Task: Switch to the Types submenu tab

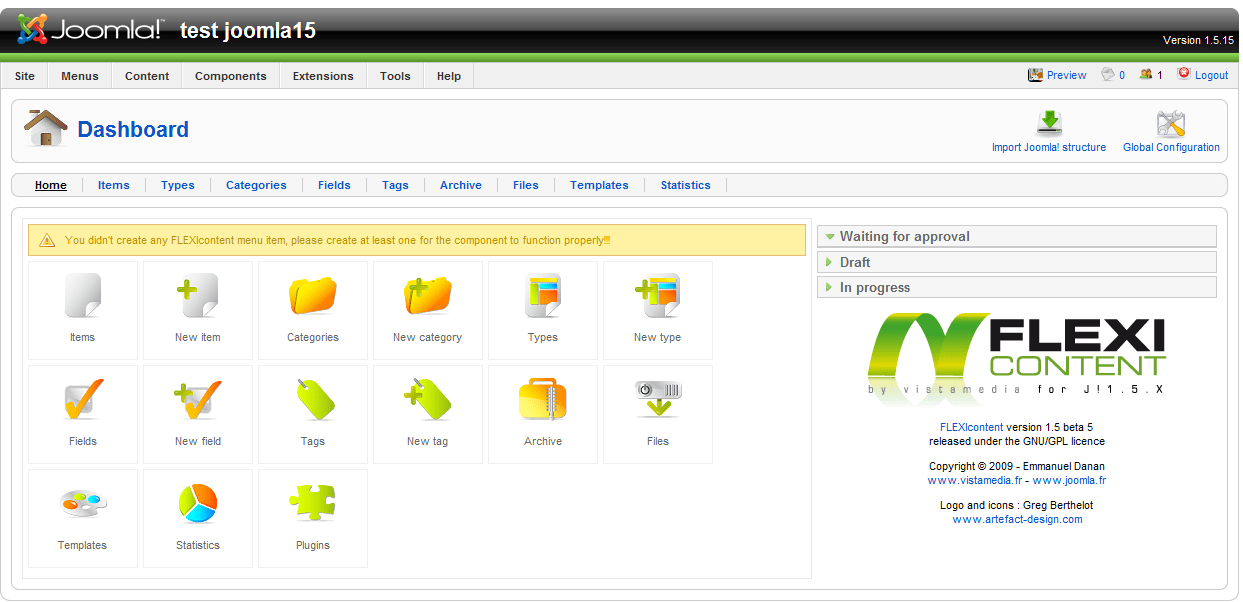Action: pos(178,185)
